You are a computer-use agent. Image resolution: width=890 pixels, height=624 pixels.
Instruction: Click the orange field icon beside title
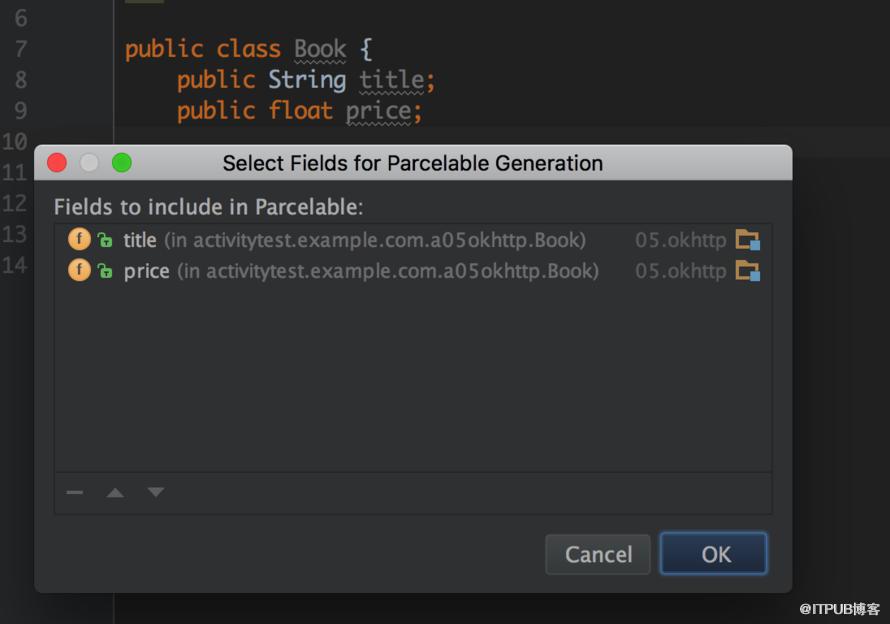tap(79, 239)
